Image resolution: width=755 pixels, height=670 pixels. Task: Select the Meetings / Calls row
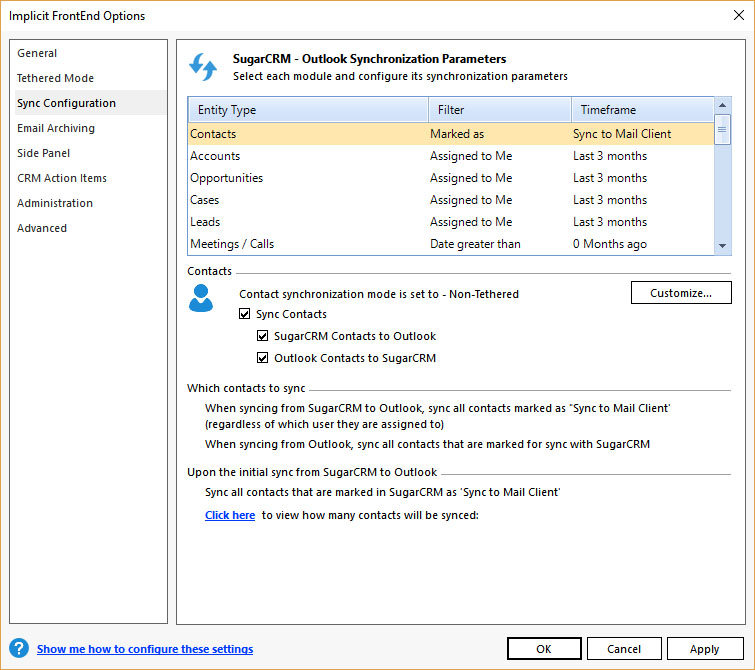[x=232, y=244]
